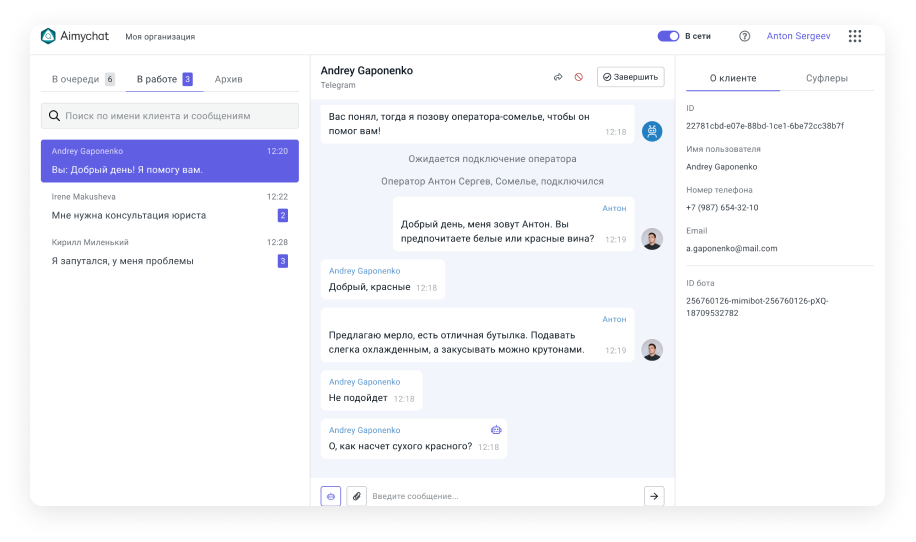Click the red block client icon
The height and width of the screenshot is (542, 916).
pyautogui.click(x=578, y=77)
